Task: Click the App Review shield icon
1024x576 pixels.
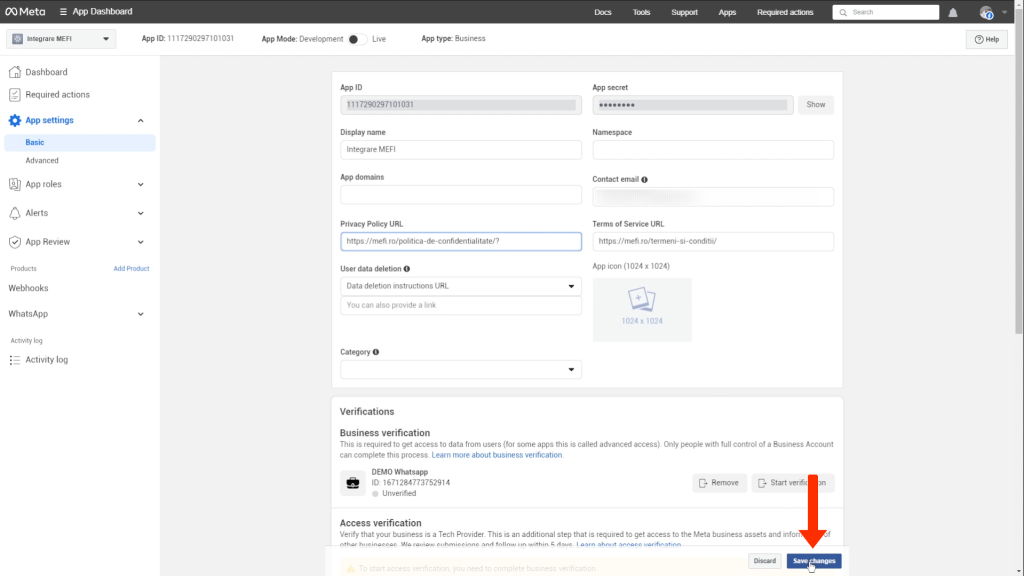Action: coord(14,242)
